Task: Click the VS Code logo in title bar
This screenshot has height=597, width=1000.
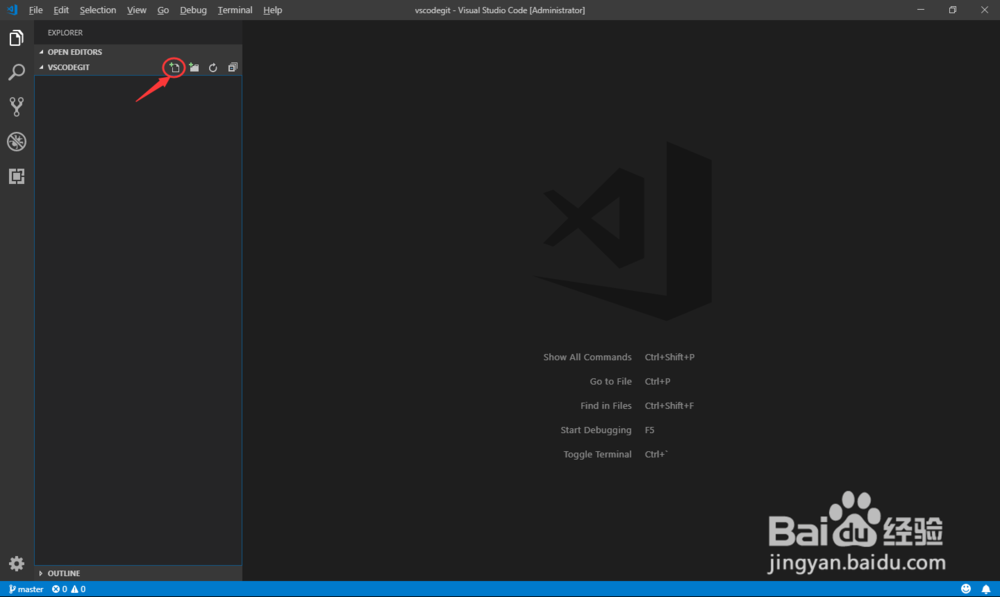Action: point(12,10)
